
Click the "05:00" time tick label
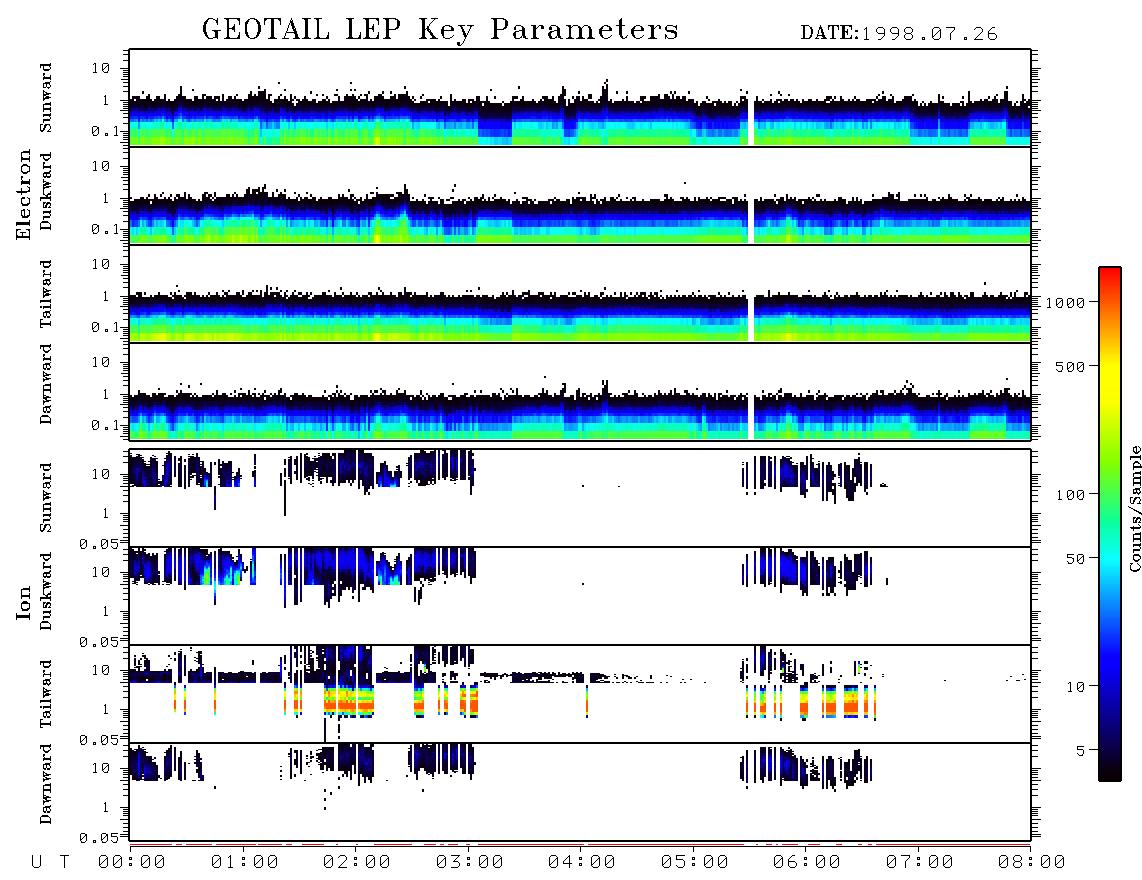[x=695, y=863]
